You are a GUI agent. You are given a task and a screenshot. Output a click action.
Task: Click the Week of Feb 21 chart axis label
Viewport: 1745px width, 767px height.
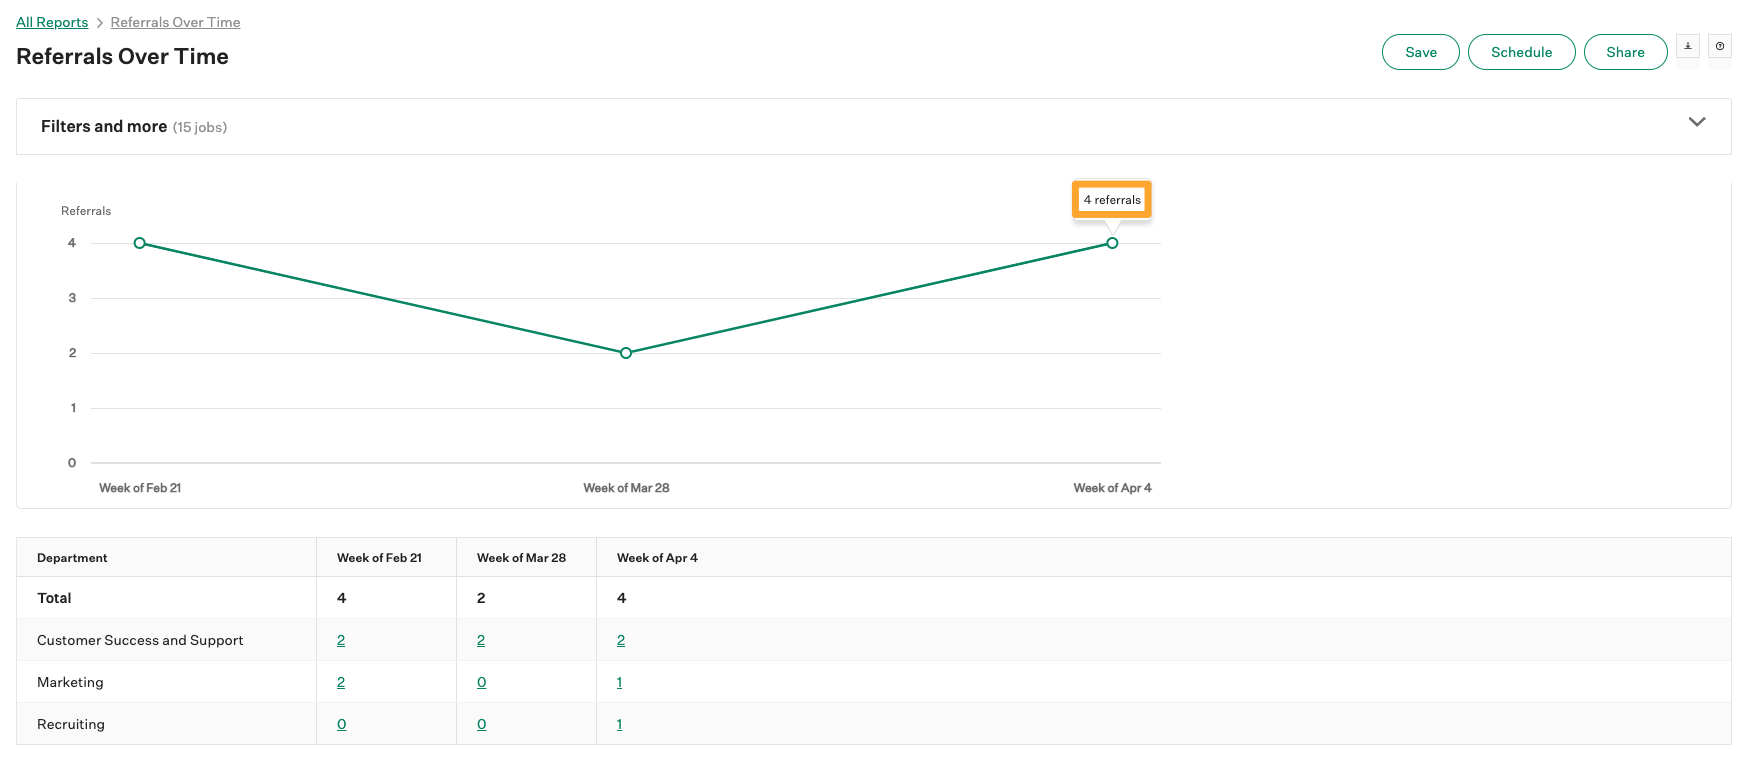click(140, 488)
